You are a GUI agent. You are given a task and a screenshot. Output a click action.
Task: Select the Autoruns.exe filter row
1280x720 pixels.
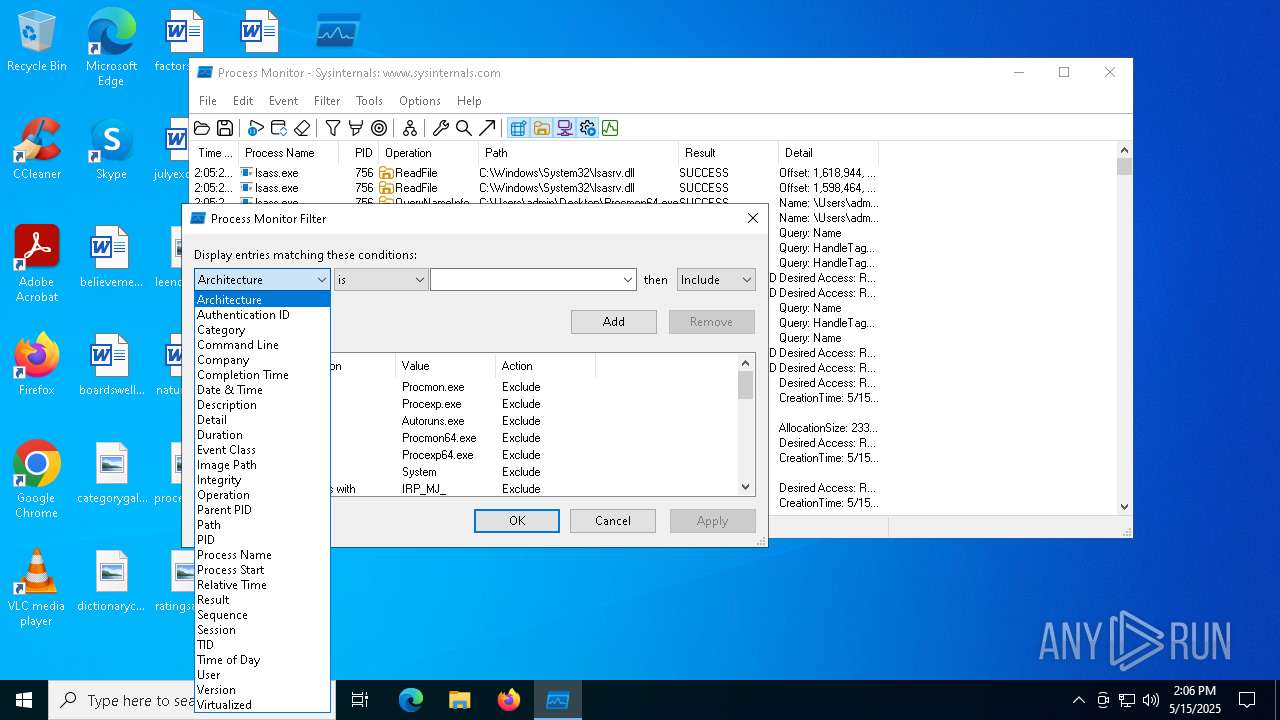[x=466, y=421]
